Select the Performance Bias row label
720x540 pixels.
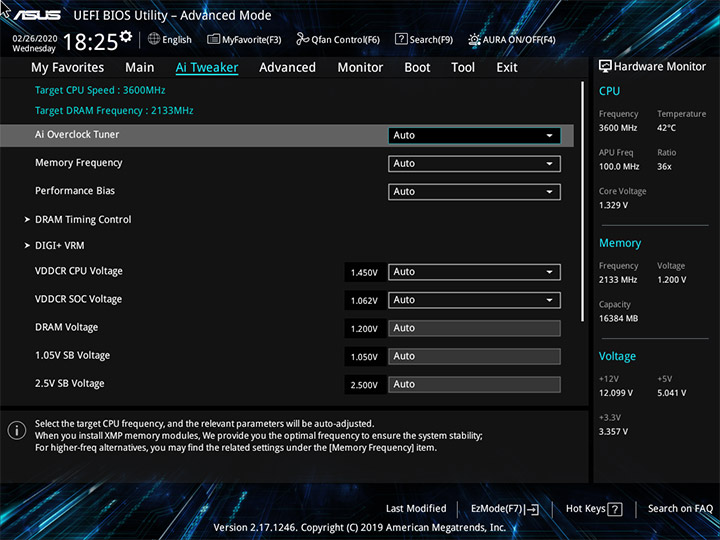pyautogui.click(x=75, y=191)
